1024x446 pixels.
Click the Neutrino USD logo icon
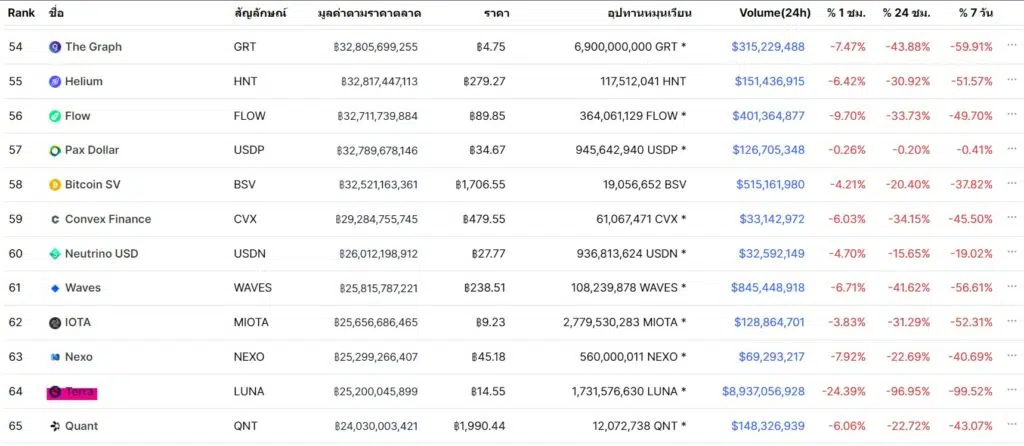[x=55, y=254]
